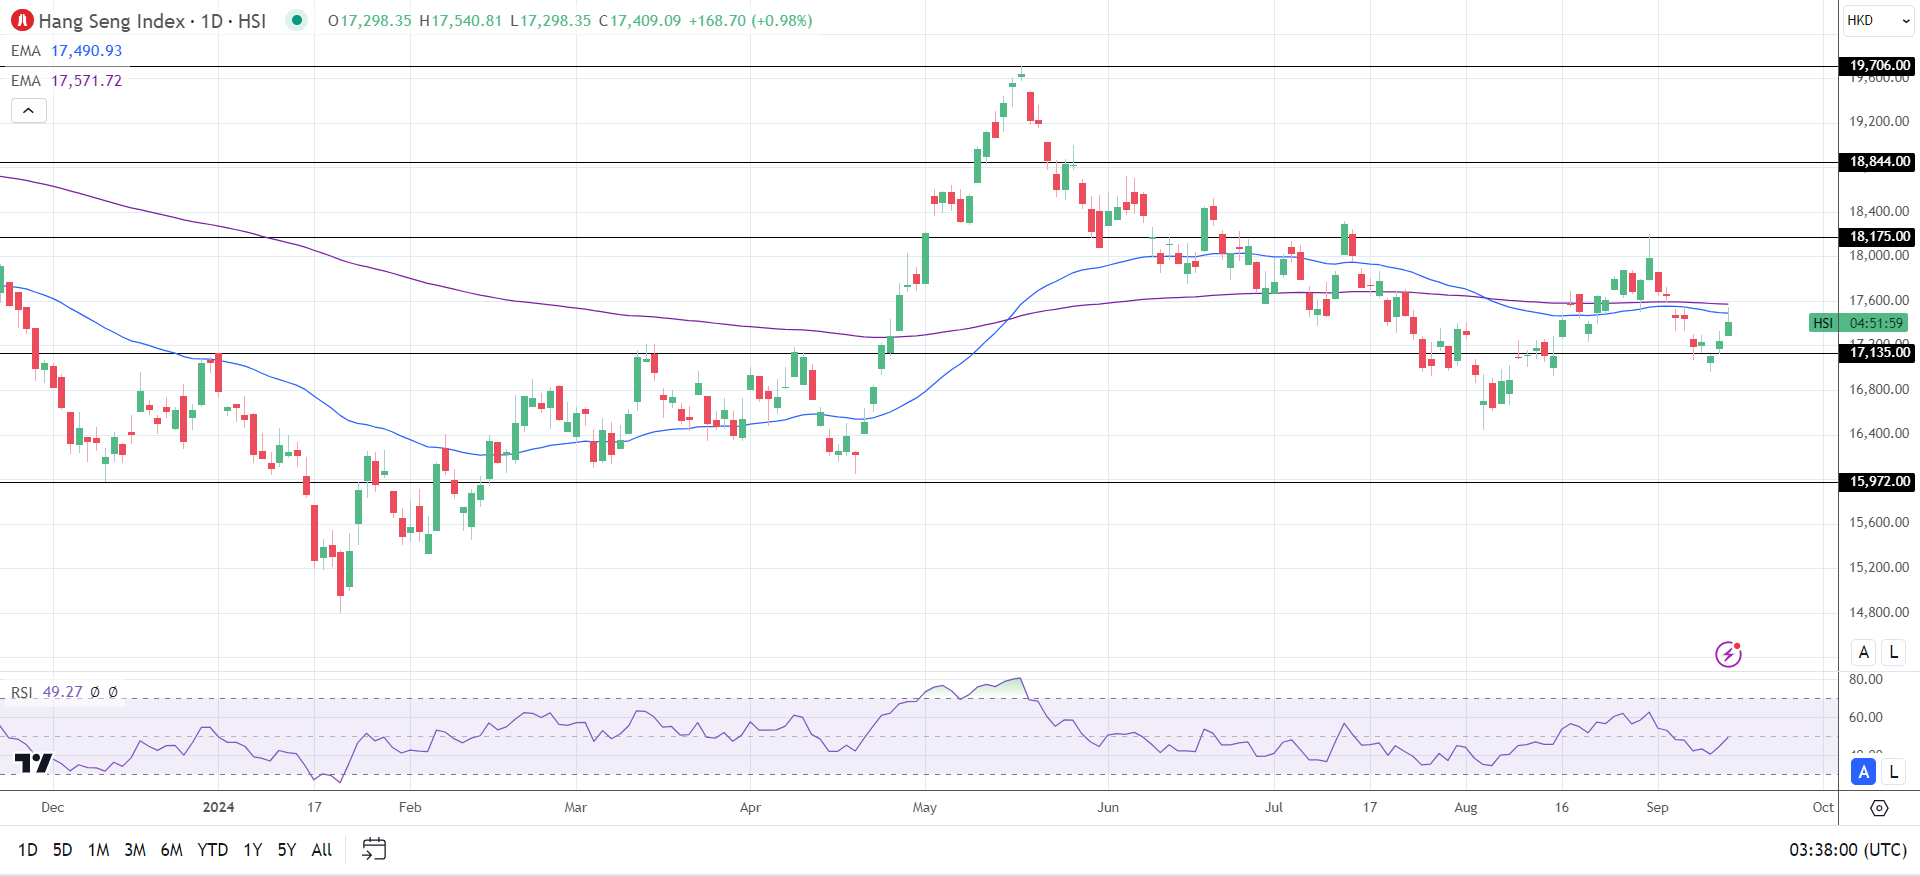The height and width of the screenshot is (876, 1920).
Task: Click the closing price C17,409.09 value
Action: coord(640,21)
